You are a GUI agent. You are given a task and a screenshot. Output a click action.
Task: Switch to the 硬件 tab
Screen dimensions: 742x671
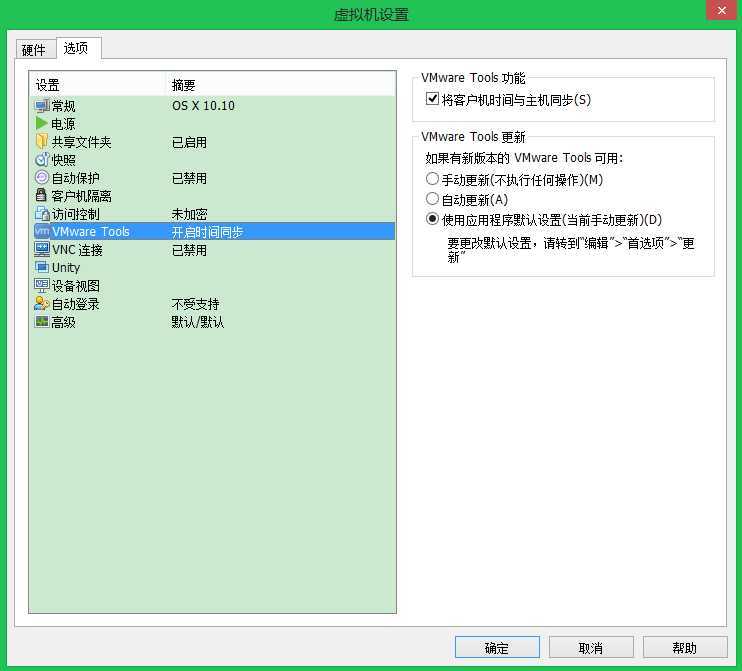pos(34,50)
